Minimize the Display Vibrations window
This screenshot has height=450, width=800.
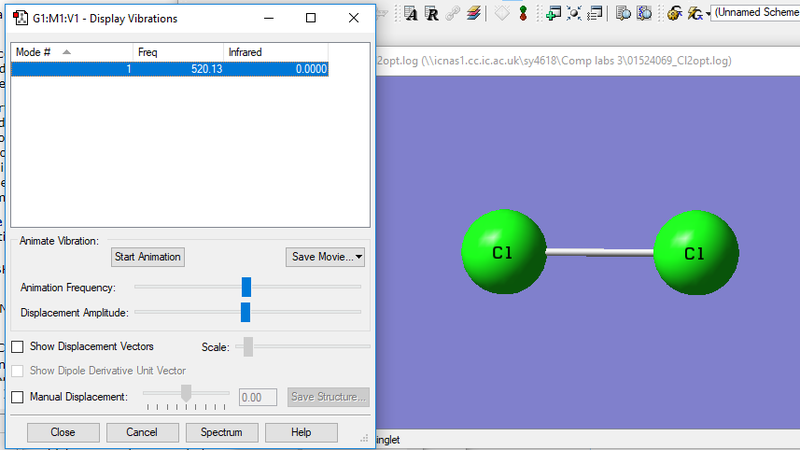coord(269,18)
